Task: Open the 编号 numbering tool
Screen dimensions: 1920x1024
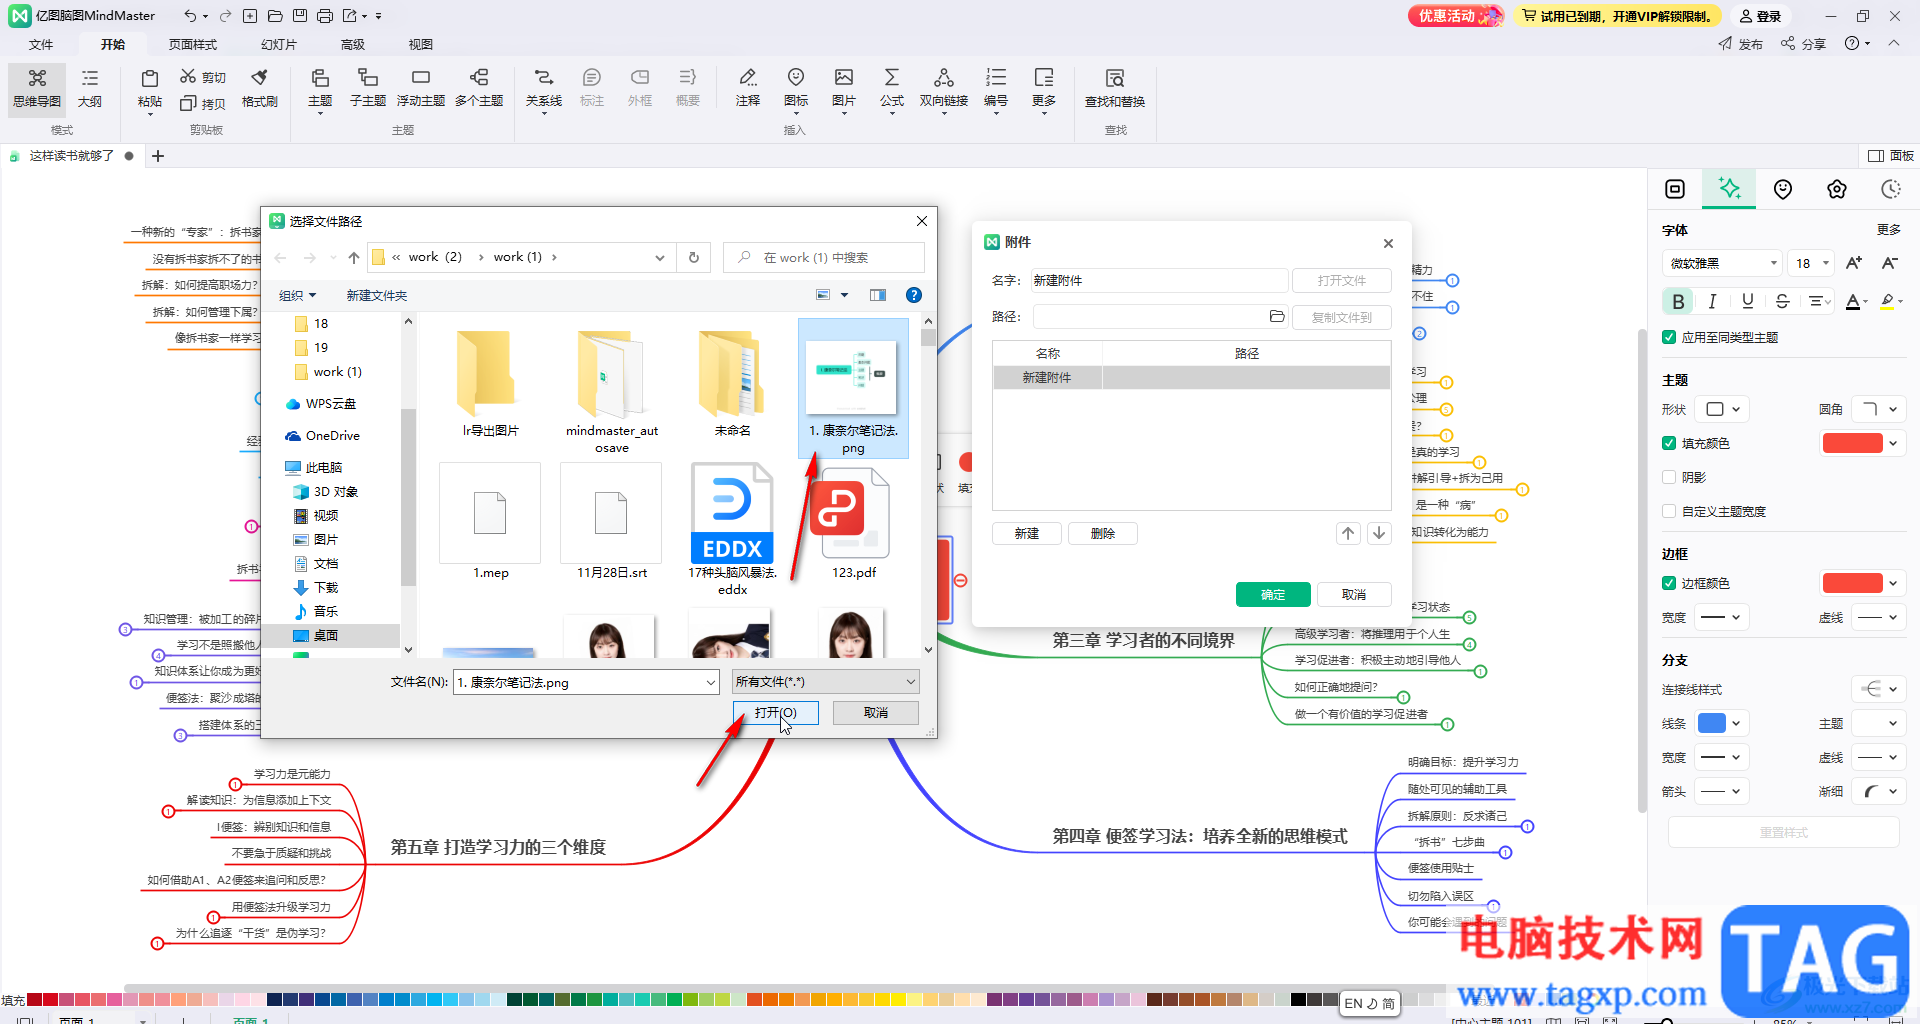Action: click(996, 88)
